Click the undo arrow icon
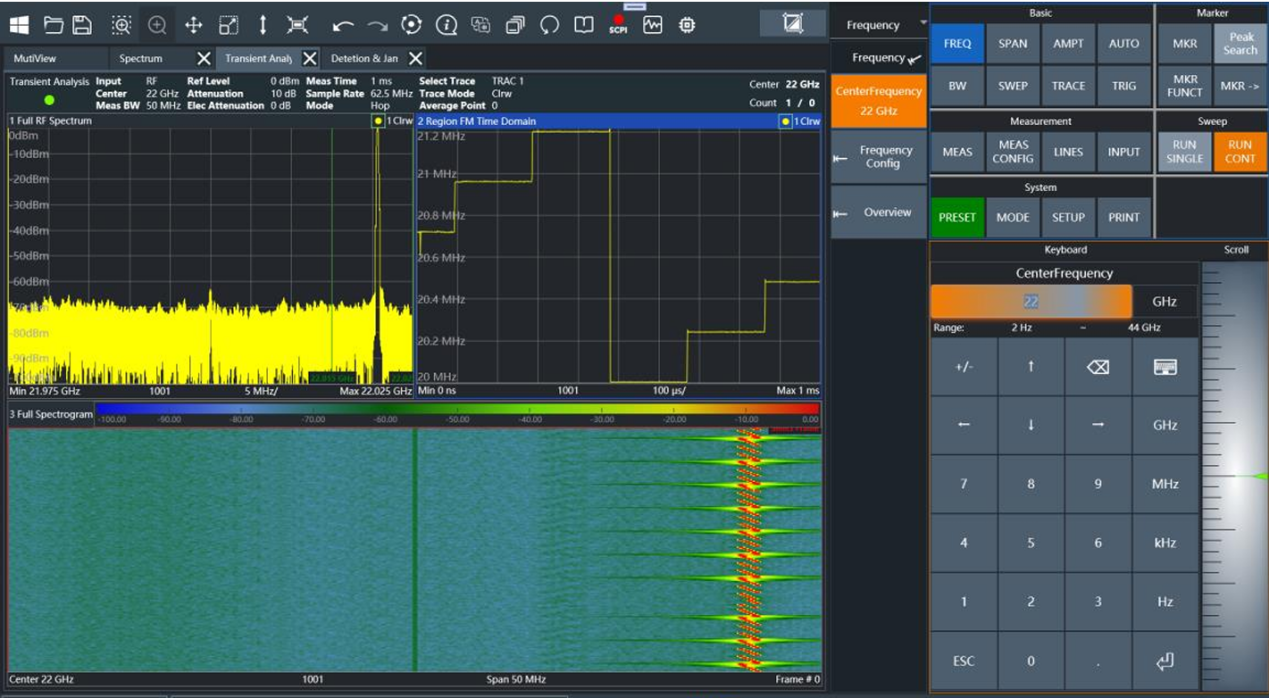This screenshot has width=1269, height=698. [343, 26]
